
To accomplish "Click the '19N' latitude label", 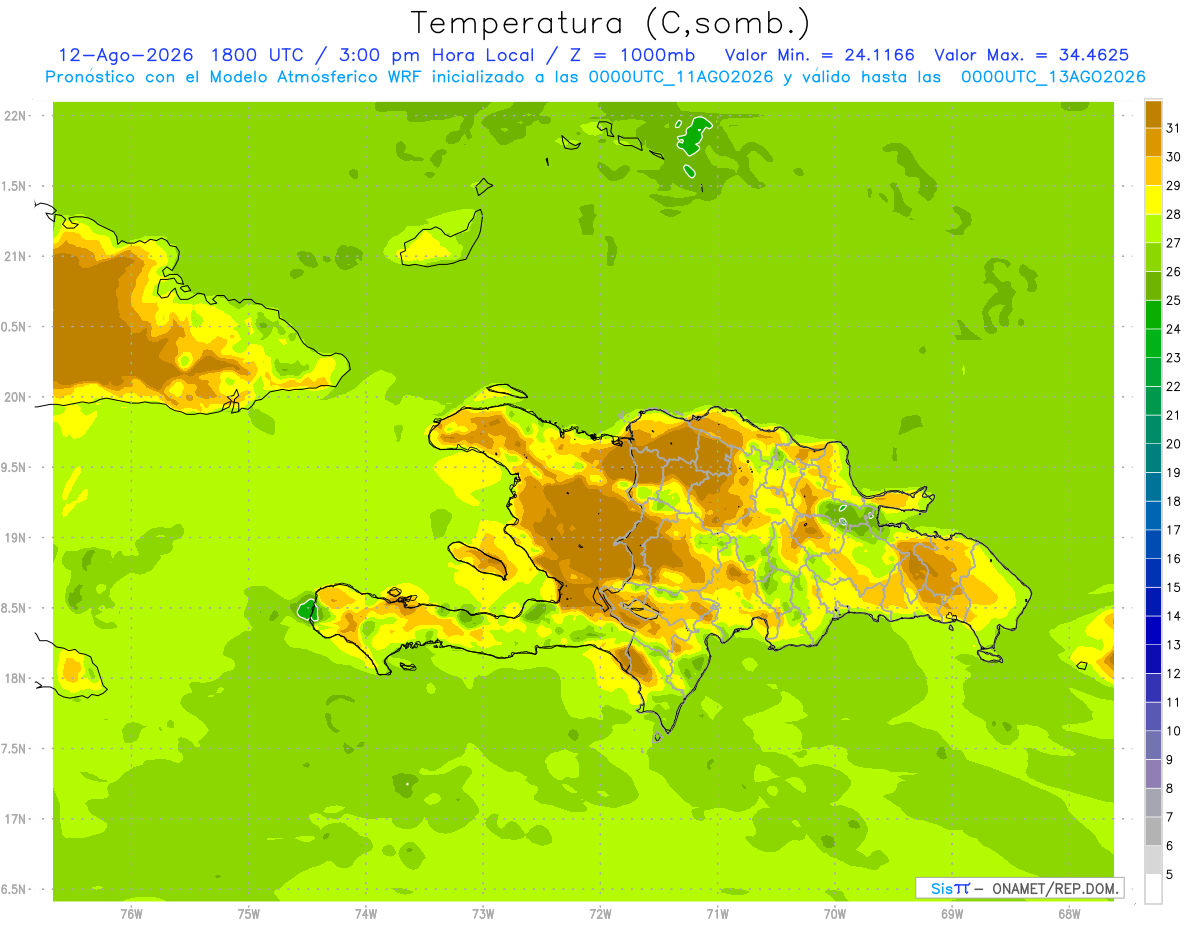I will 15,538.
